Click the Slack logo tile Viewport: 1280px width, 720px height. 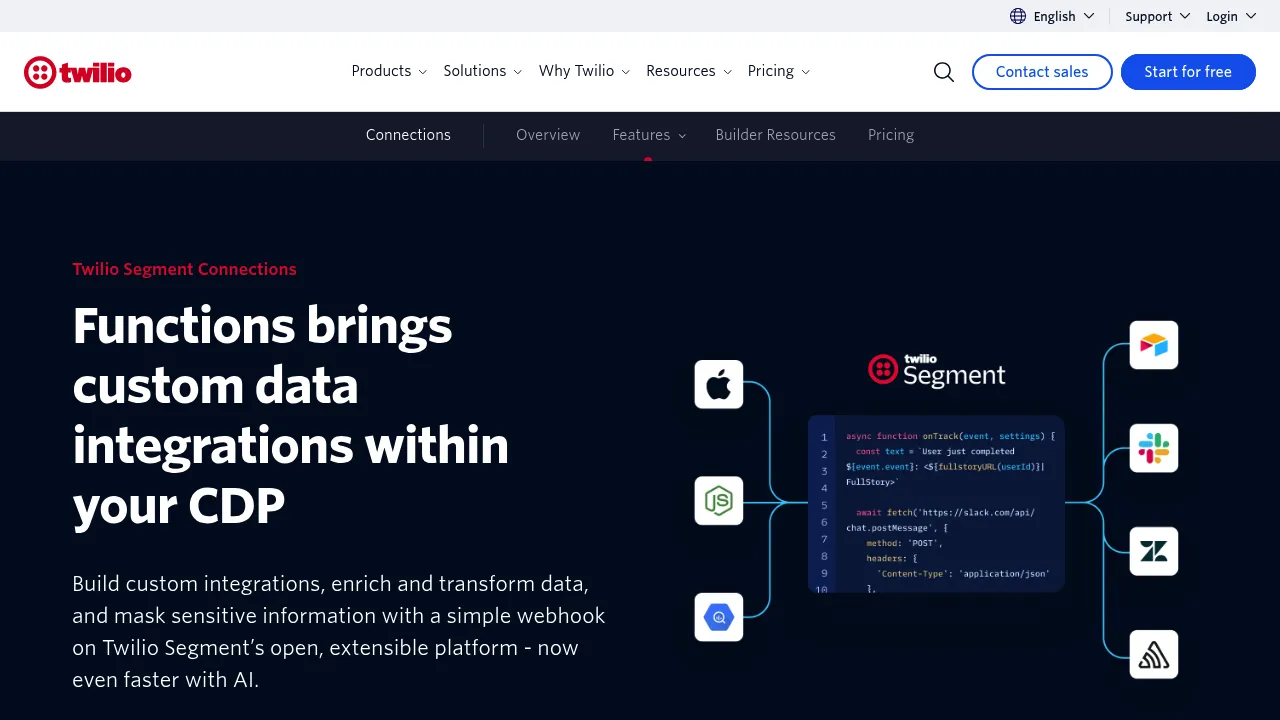[1154, 448]
